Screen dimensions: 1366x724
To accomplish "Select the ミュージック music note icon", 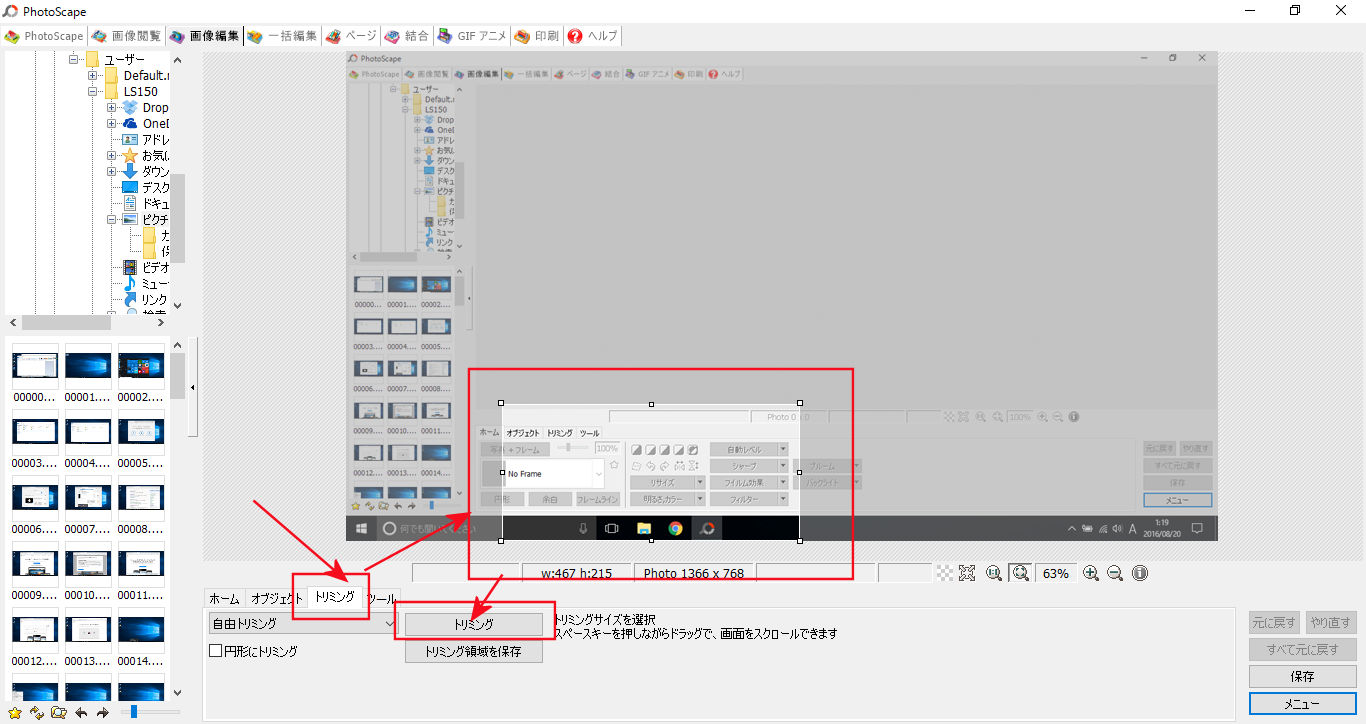I will tap(130, 283).
